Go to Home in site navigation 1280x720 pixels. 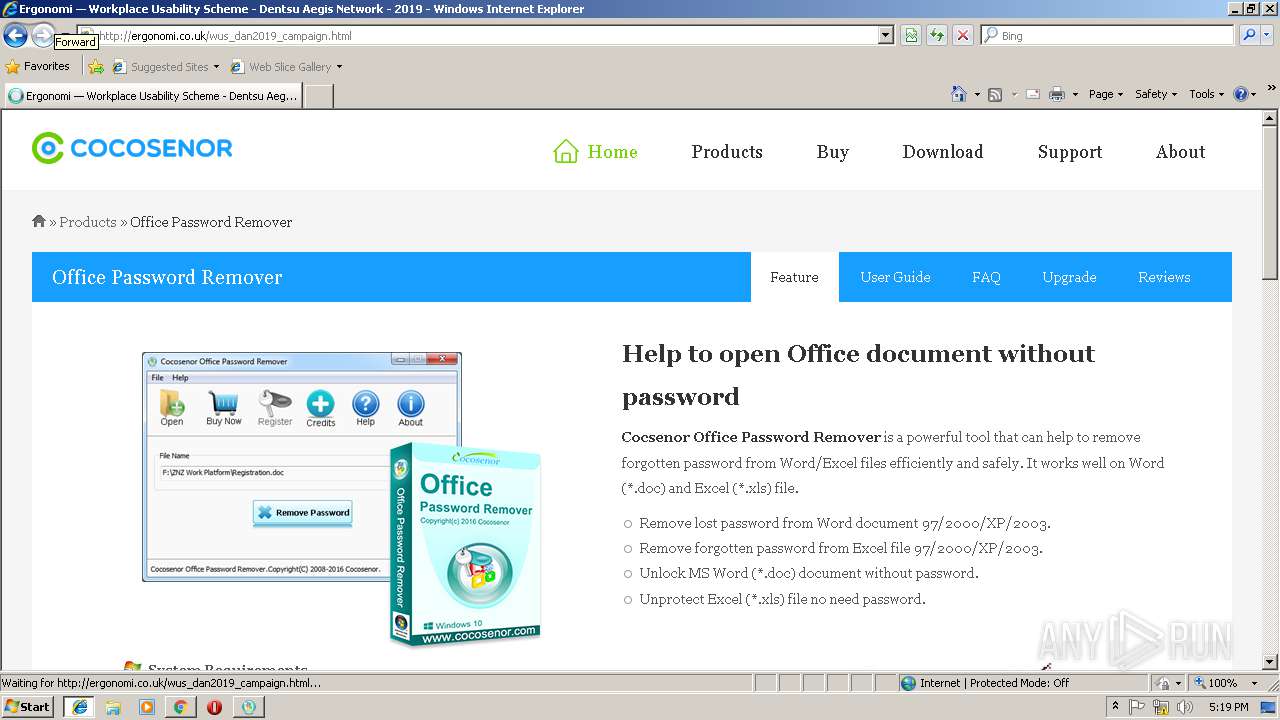pos(595,152)
